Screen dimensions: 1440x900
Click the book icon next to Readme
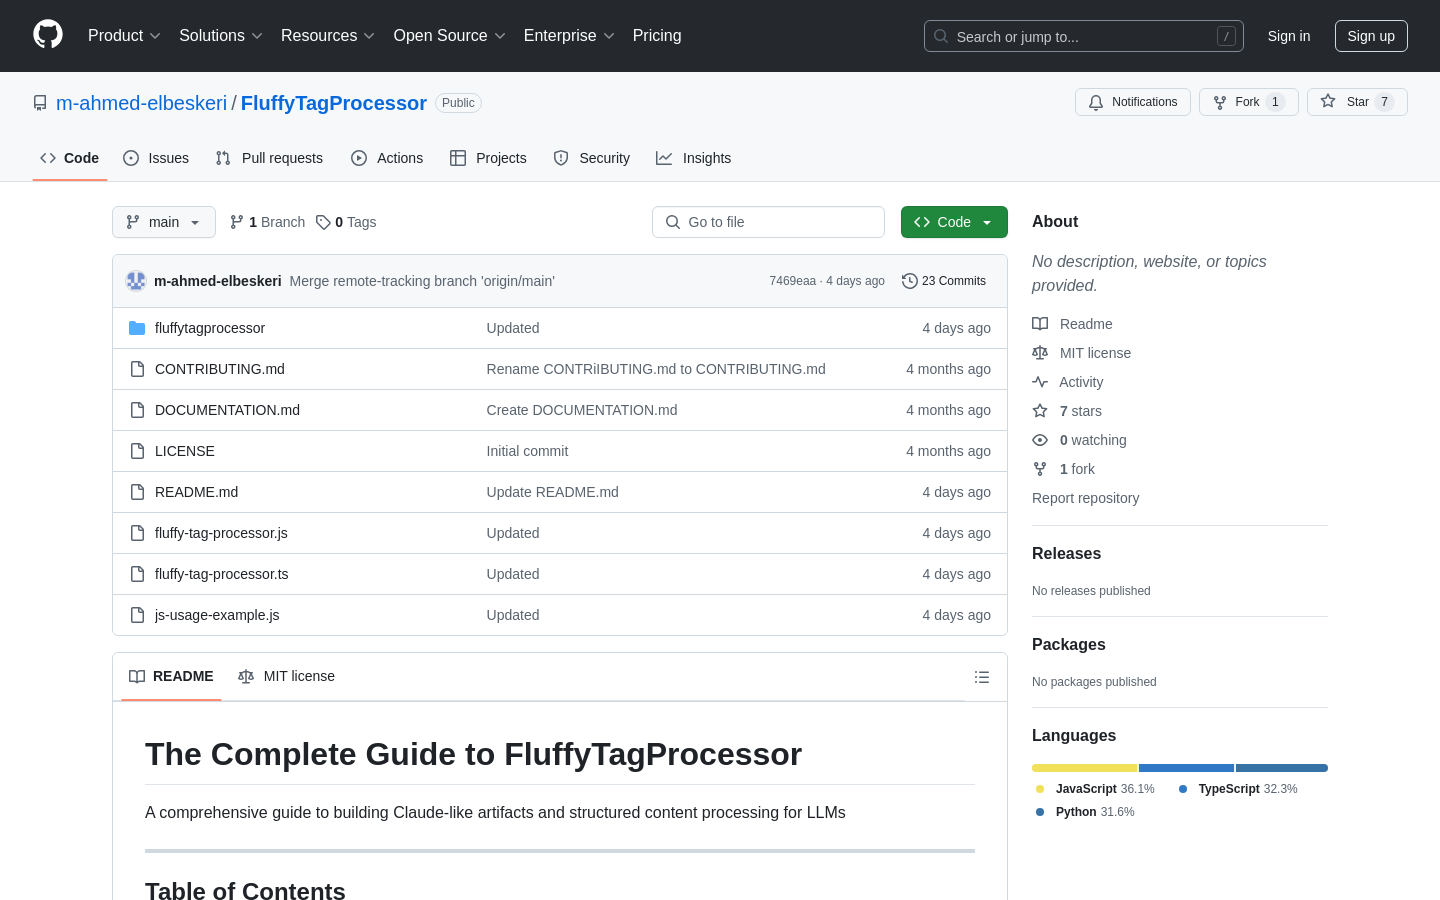click(x=1040, y=324)
